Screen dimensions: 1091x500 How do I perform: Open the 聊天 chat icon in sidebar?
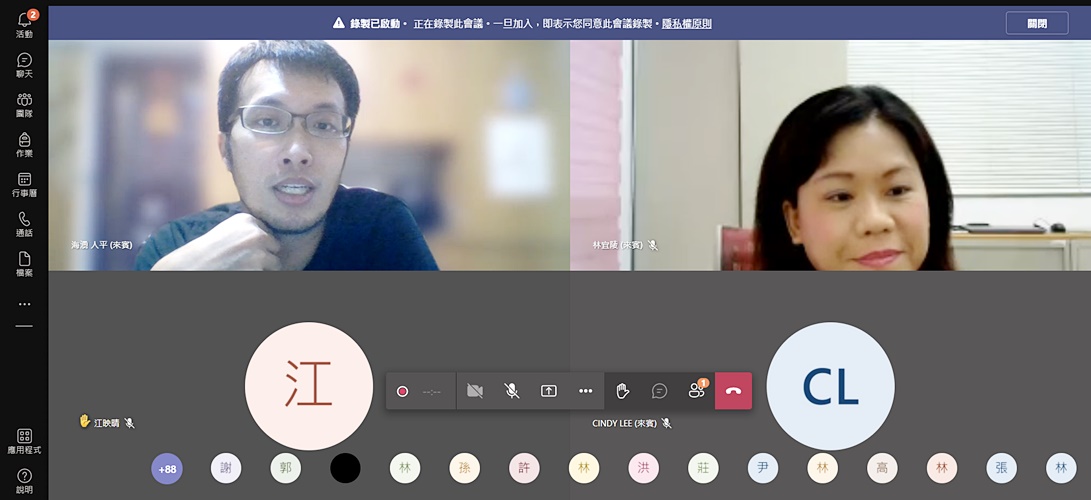tap(24, 65)
